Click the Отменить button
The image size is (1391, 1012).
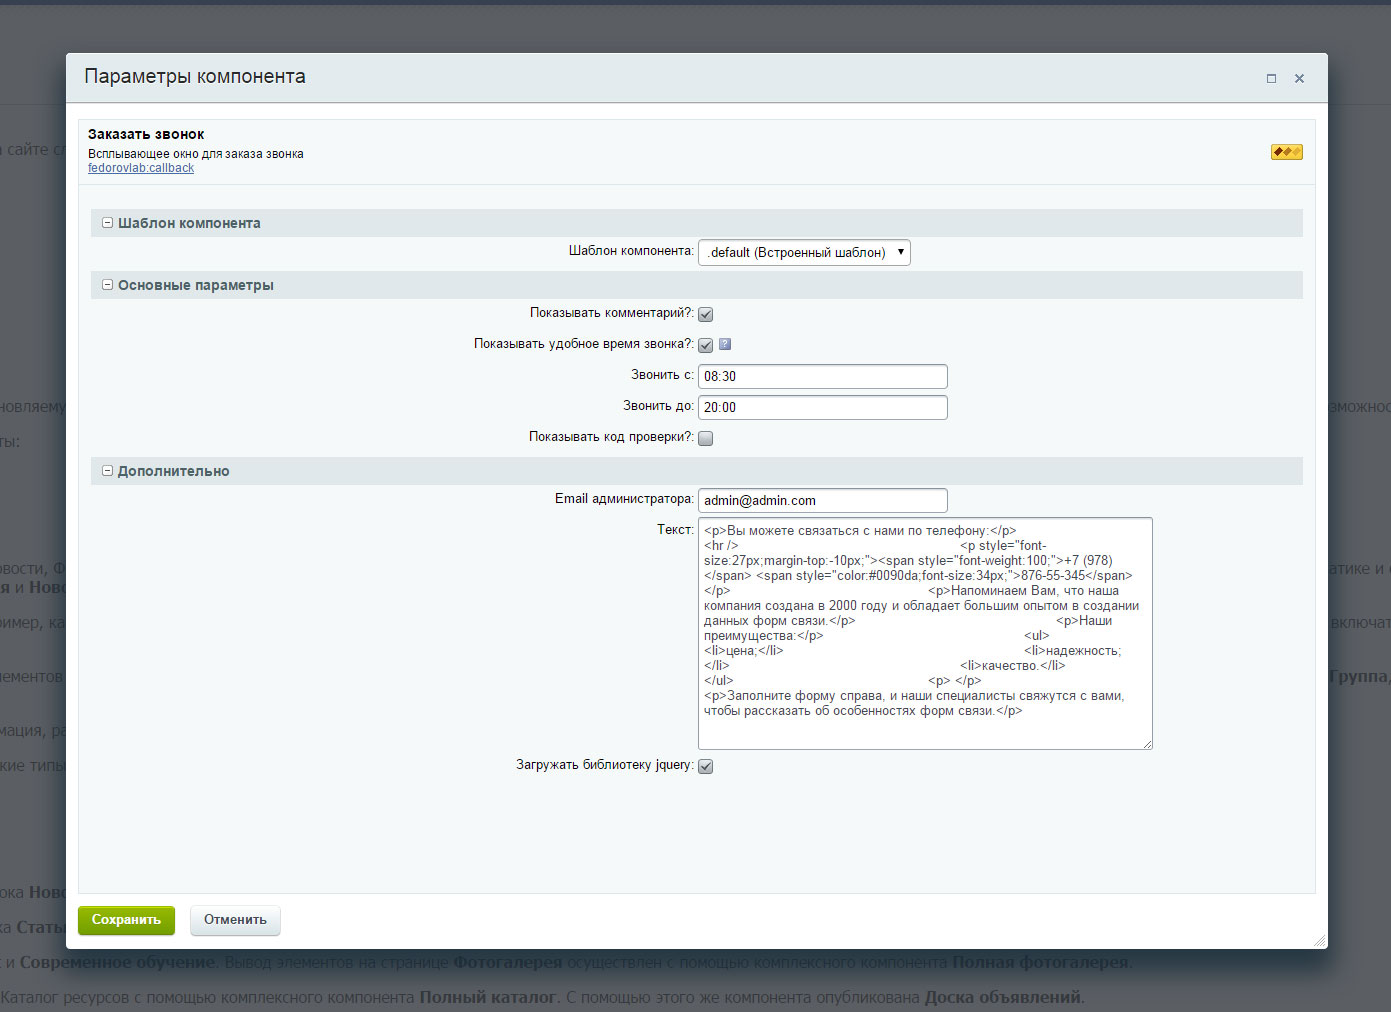pos(235,920)
